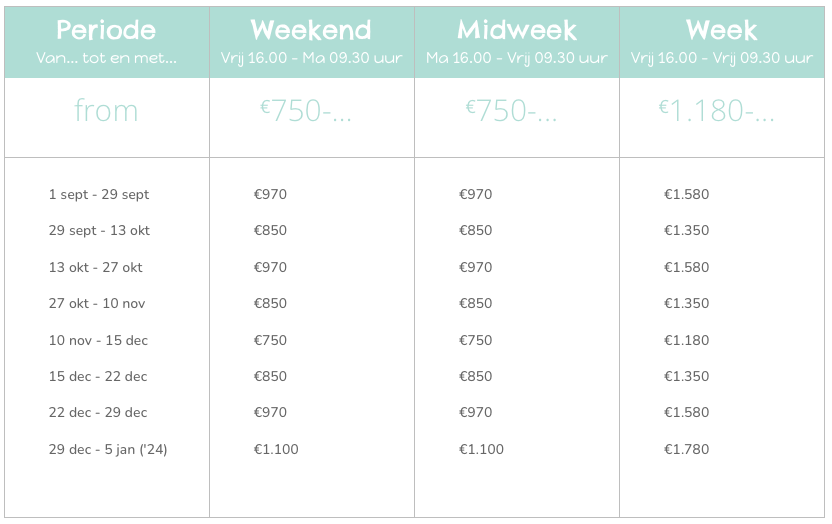832x524 pixels.
Task: Click the Periode column header
Action: pyautogui.click(x=107, y=42)
